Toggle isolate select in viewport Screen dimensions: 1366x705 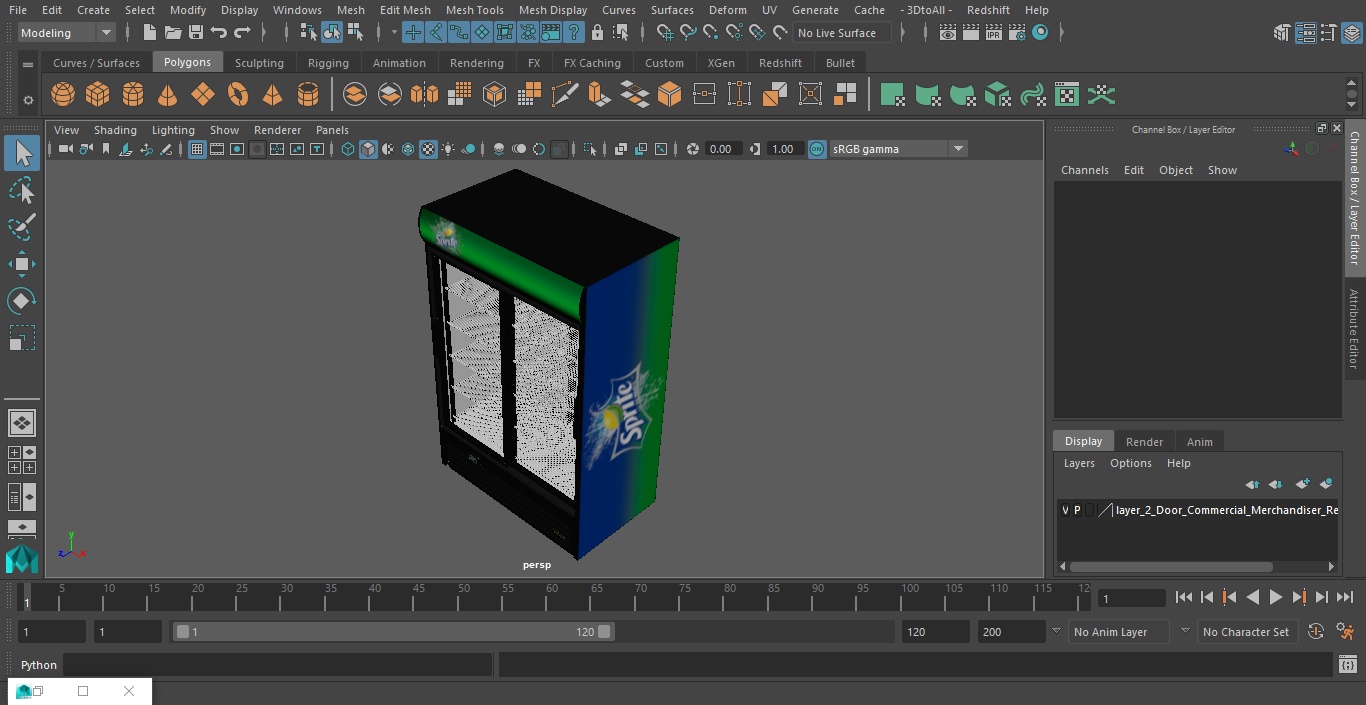[590, 149]
